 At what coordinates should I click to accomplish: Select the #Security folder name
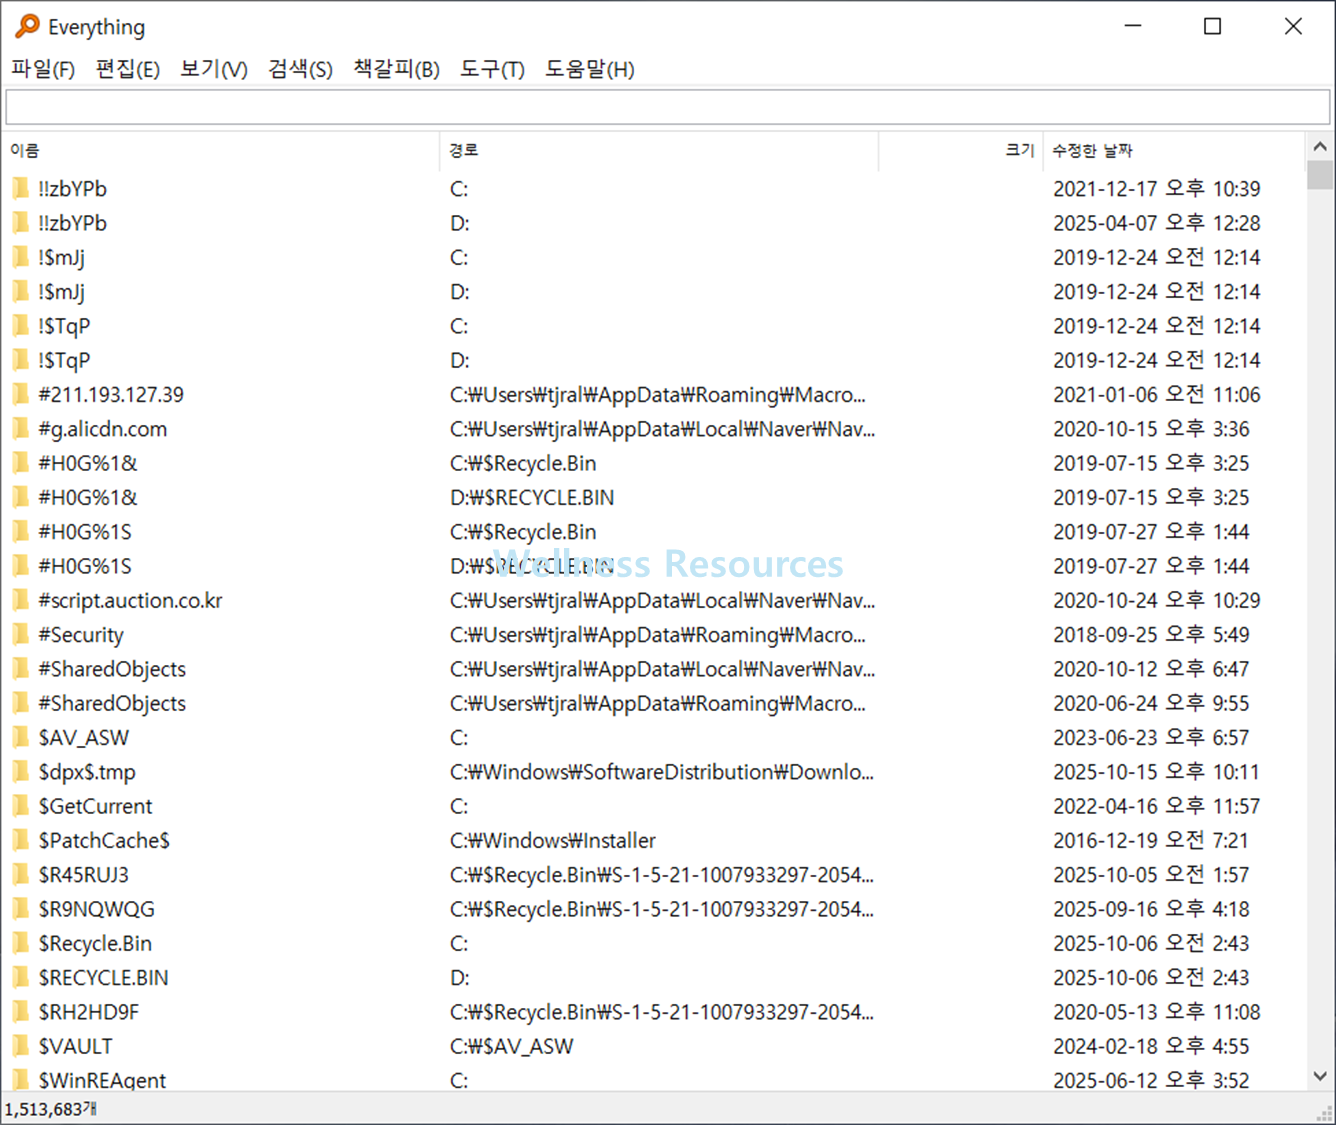81,635
